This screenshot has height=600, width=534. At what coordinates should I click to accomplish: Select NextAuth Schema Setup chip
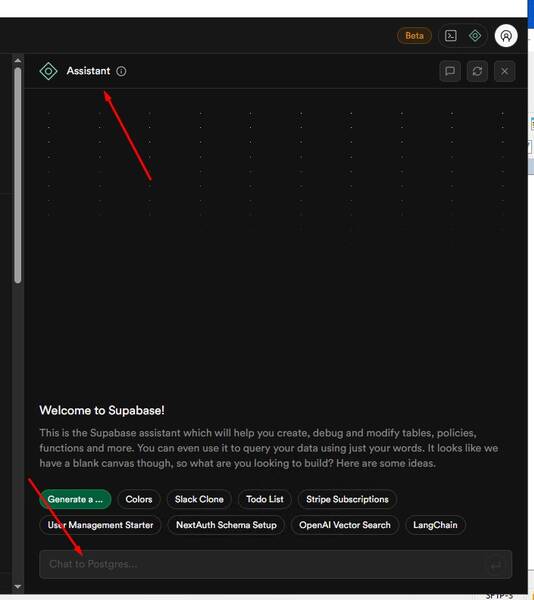point(226,525)
